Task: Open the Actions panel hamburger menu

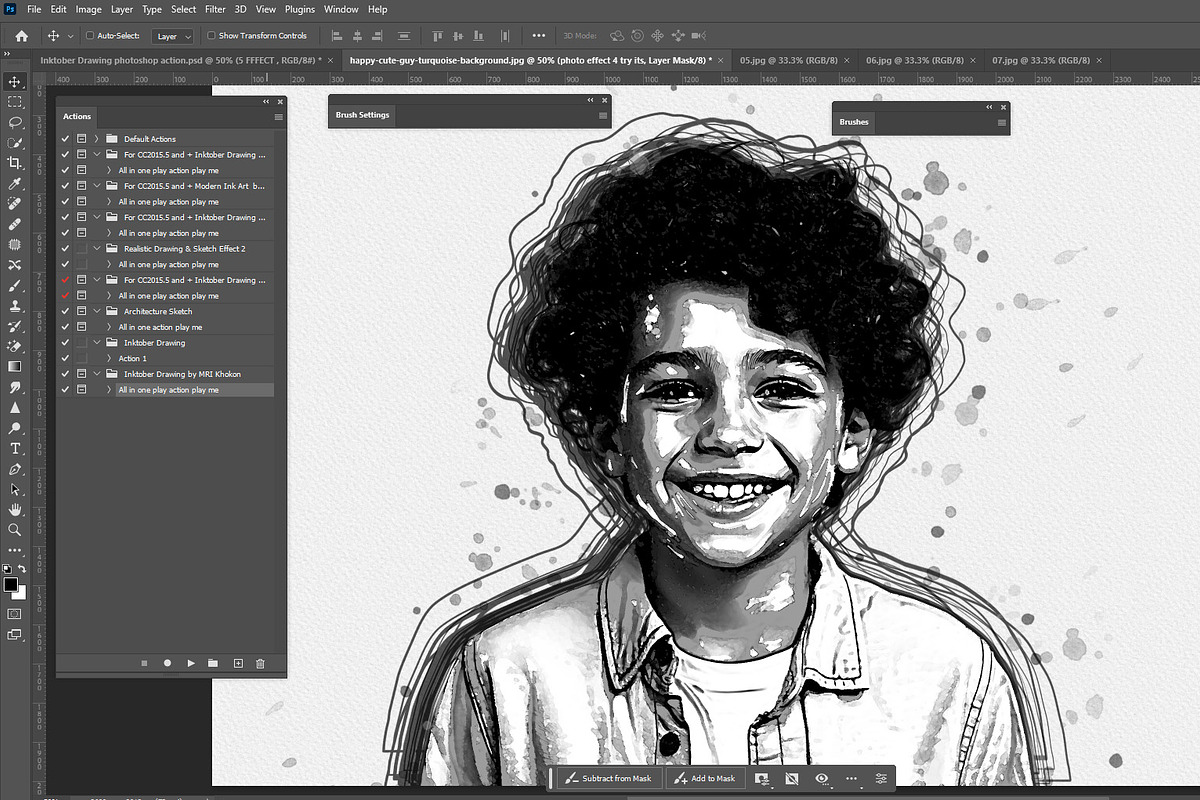Action: [278, 117]
